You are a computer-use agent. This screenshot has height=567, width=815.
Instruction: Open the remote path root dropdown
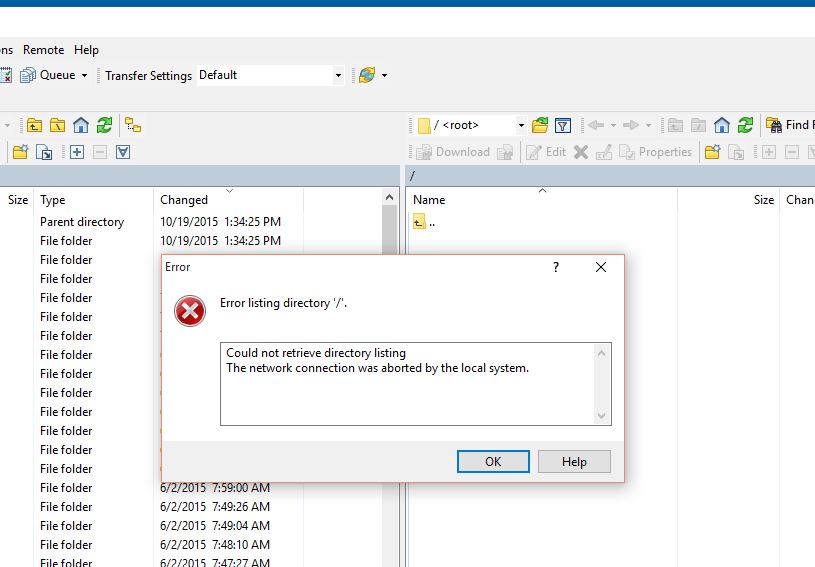pos(521,125)
